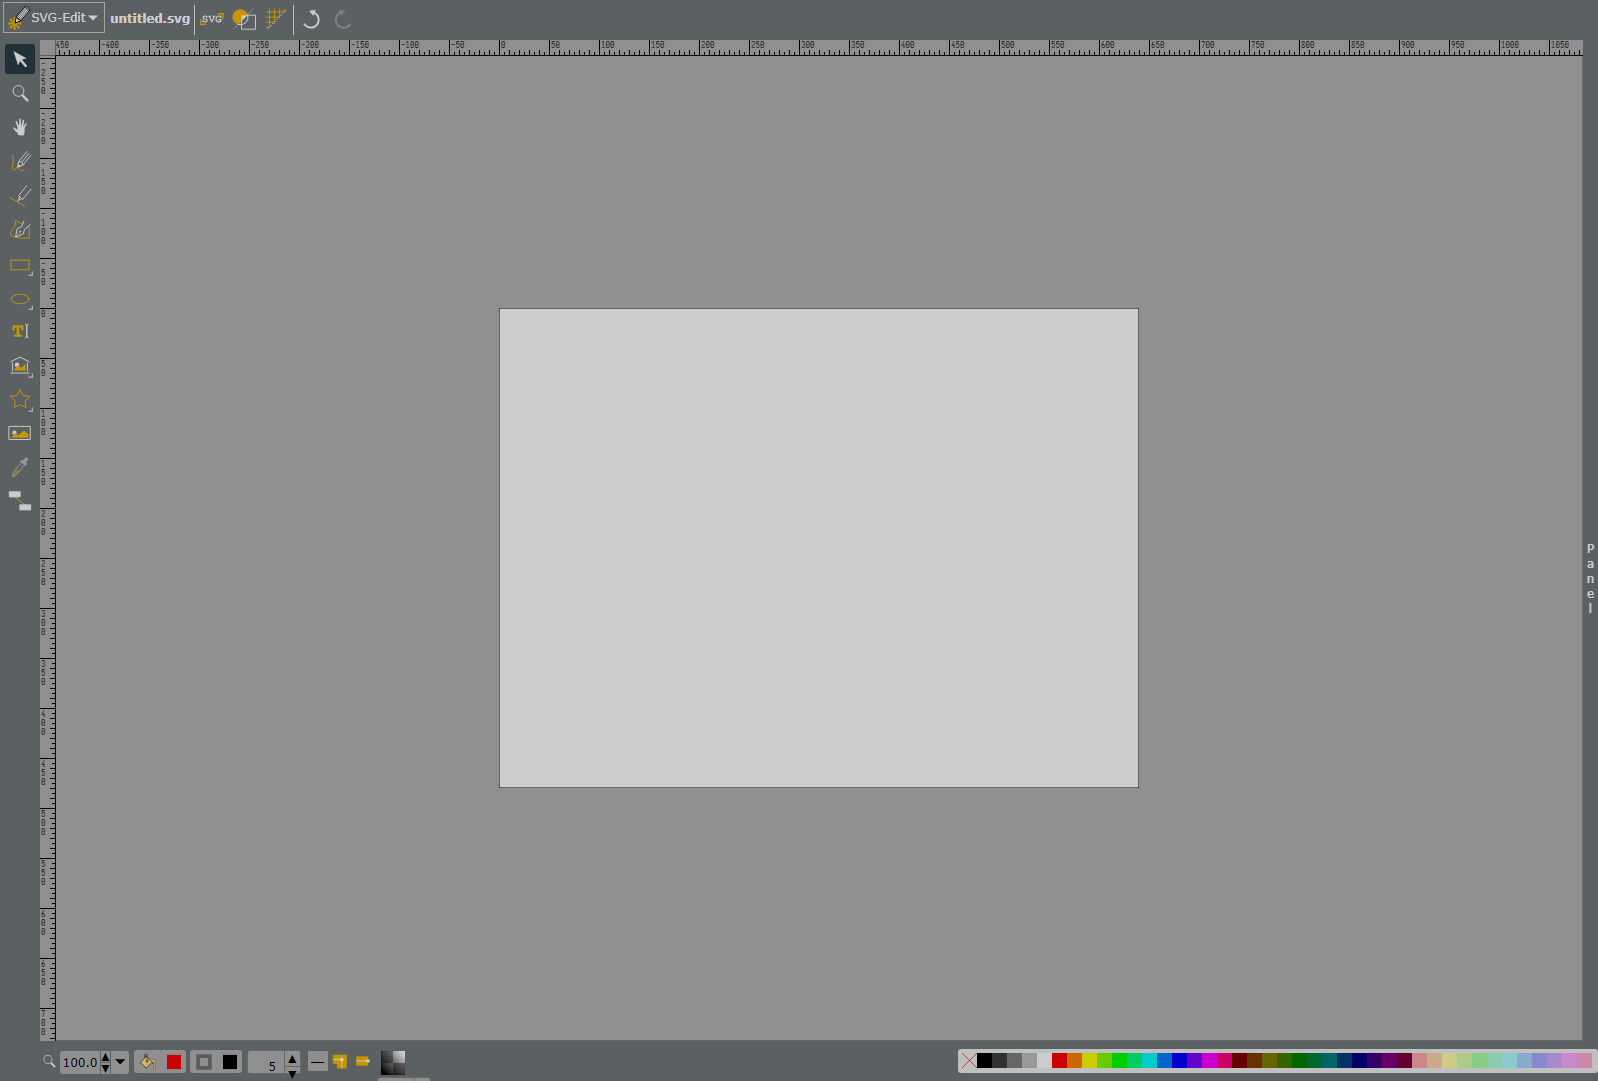This screenshot has height=1081, width=1598.
Task: Click the stroke color icon
Action: tap(203, 1062)
